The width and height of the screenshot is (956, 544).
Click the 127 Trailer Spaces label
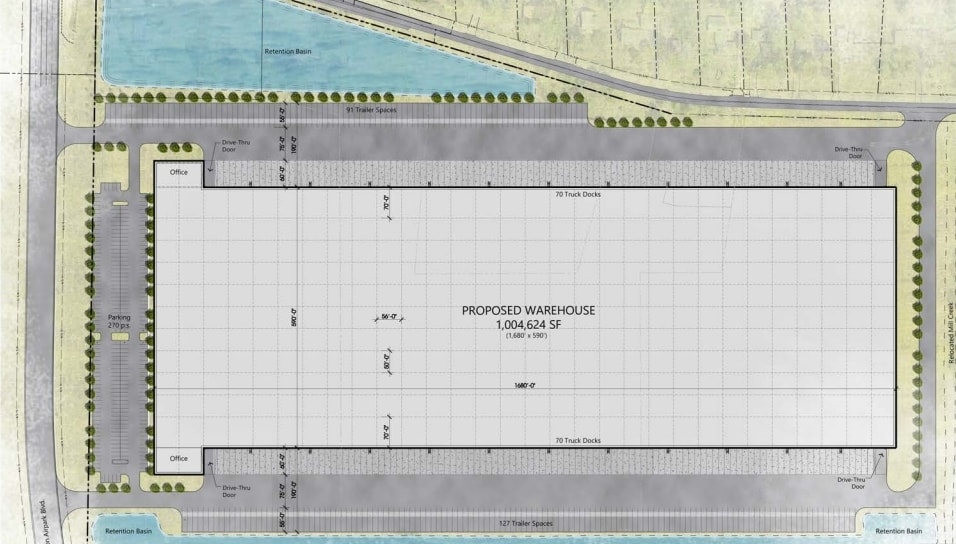coord(525,523)
